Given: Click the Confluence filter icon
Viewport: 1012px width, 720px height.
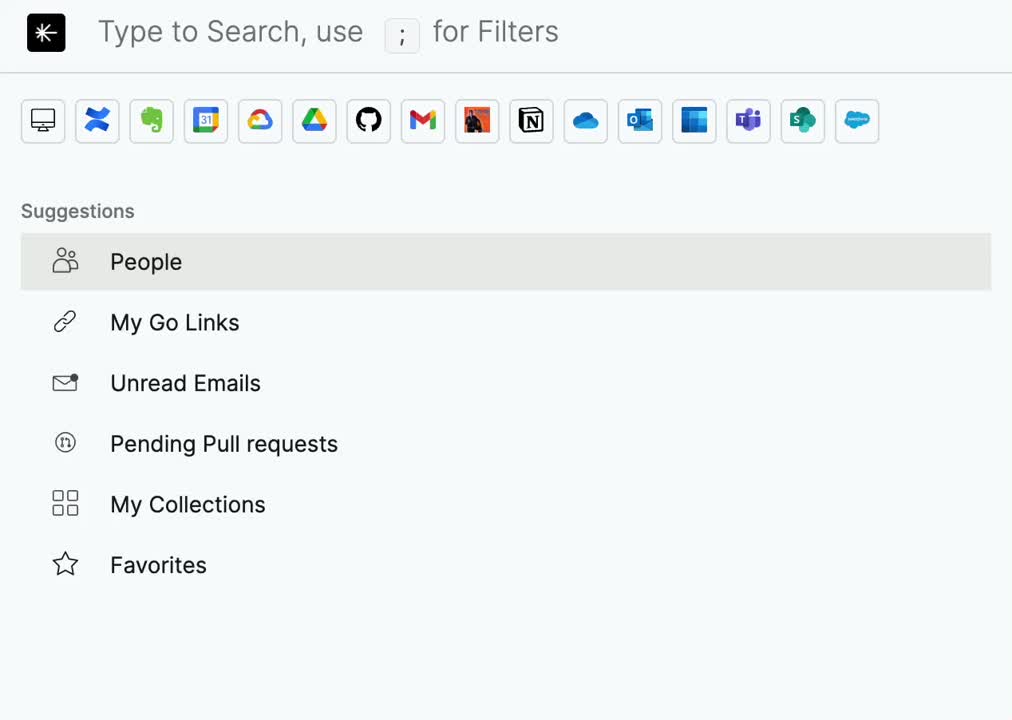Looking at the screenshot, I should point(97,121).
